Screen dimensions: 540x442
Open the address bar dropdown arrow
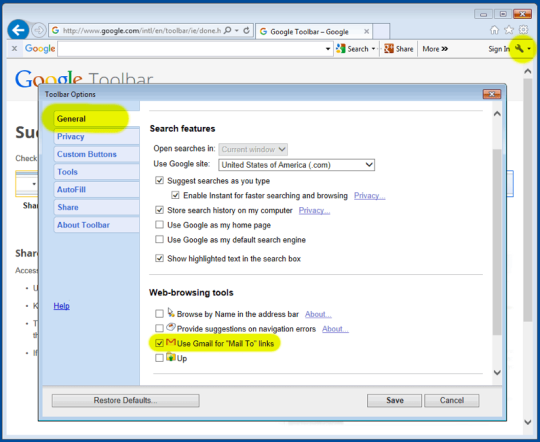tap(237, 30)
